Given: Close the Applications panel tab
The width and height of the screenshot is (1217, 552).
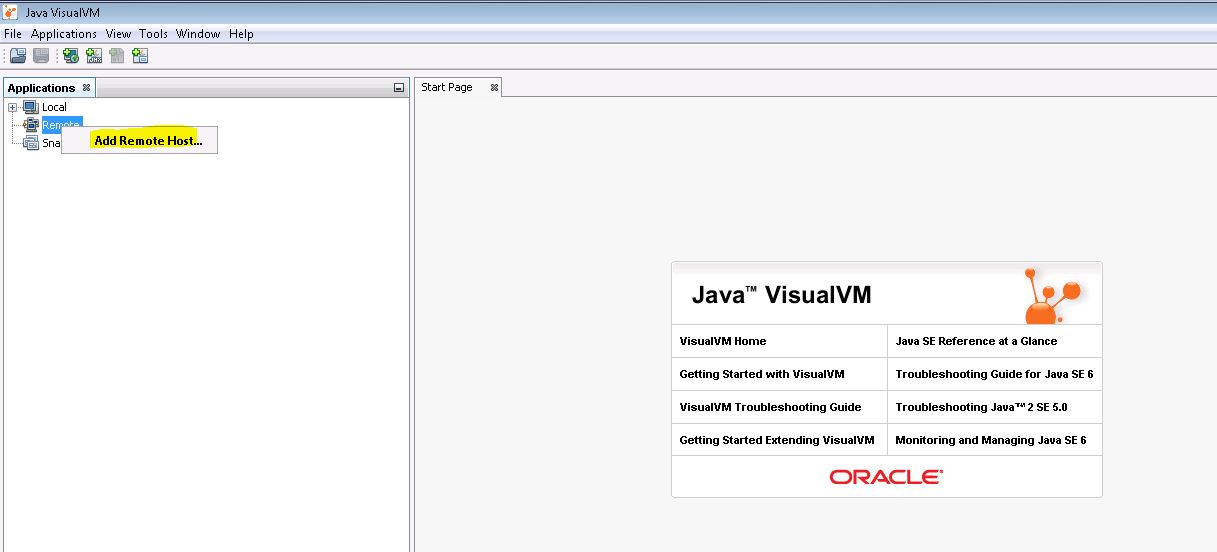Looking at the screenshot, I should pyautogui.click(x=86, y=87).
